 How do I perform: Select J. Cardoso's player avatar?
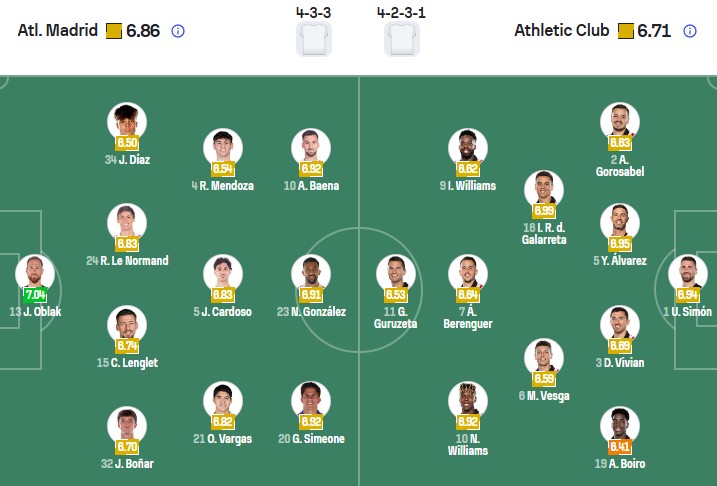(x=222, y=273)
